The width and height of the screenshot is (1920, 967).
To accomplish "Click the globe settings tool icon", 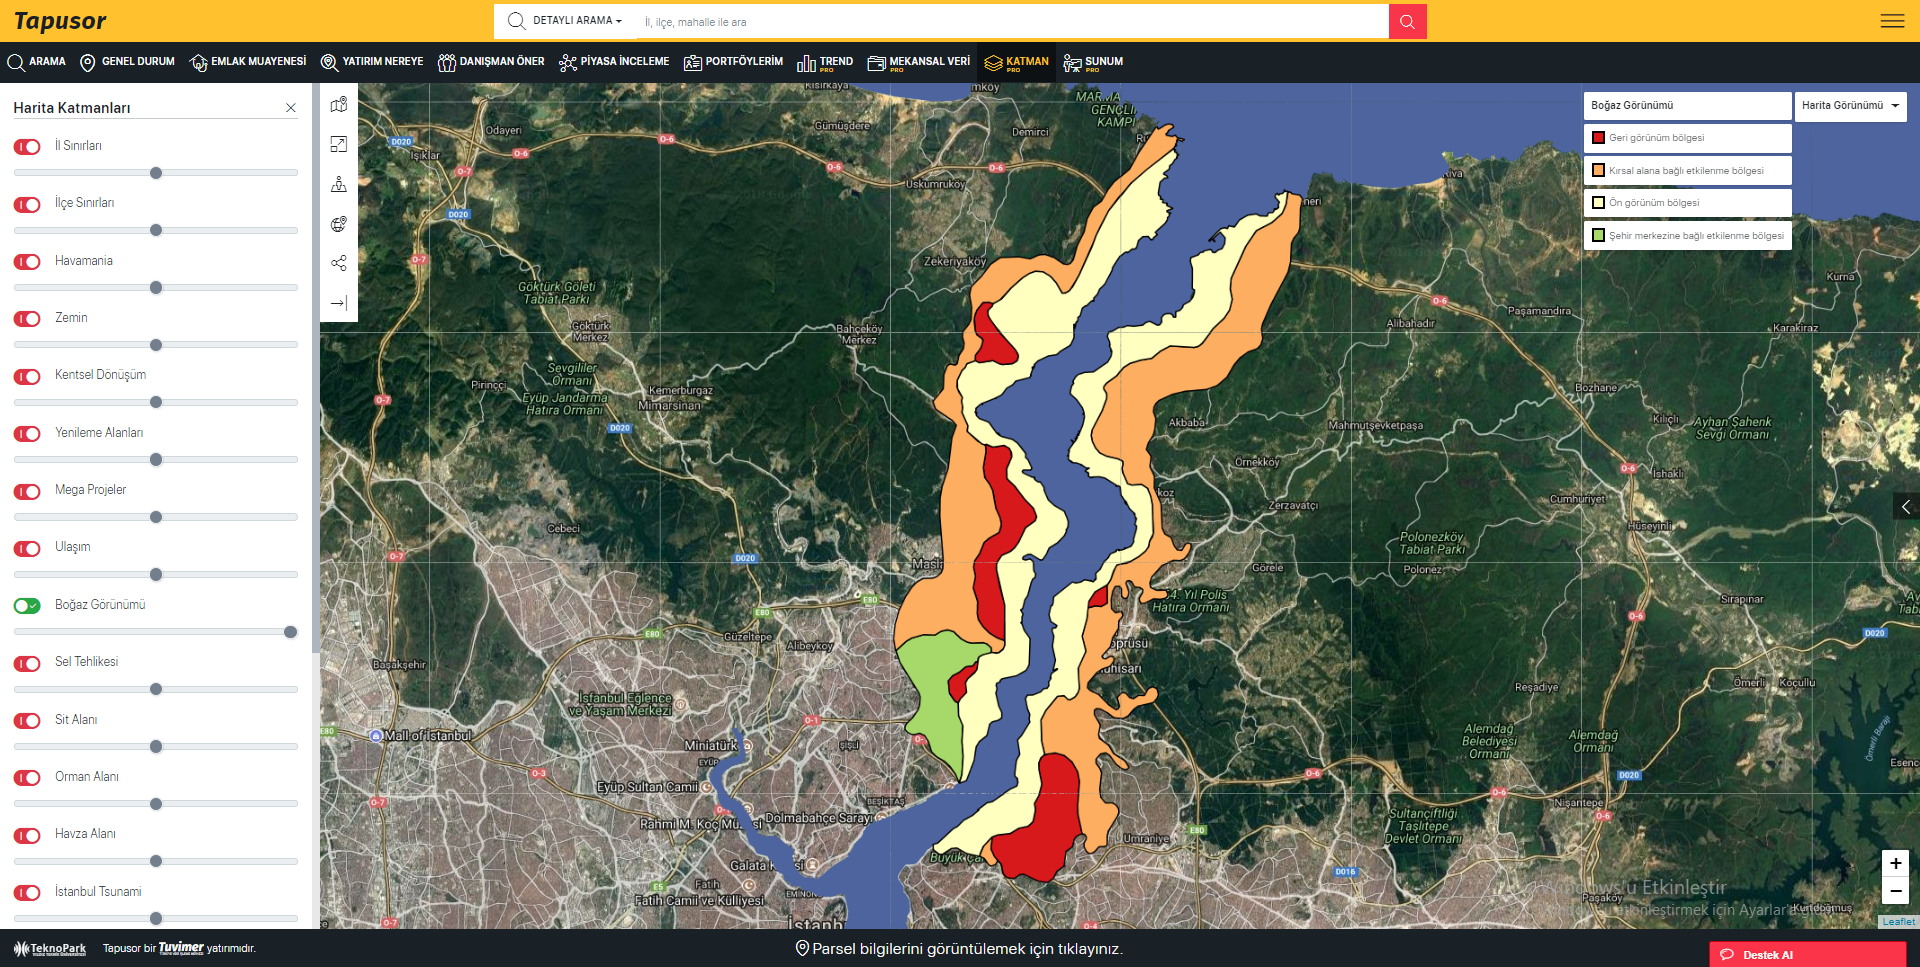I will tap(339, 224).
